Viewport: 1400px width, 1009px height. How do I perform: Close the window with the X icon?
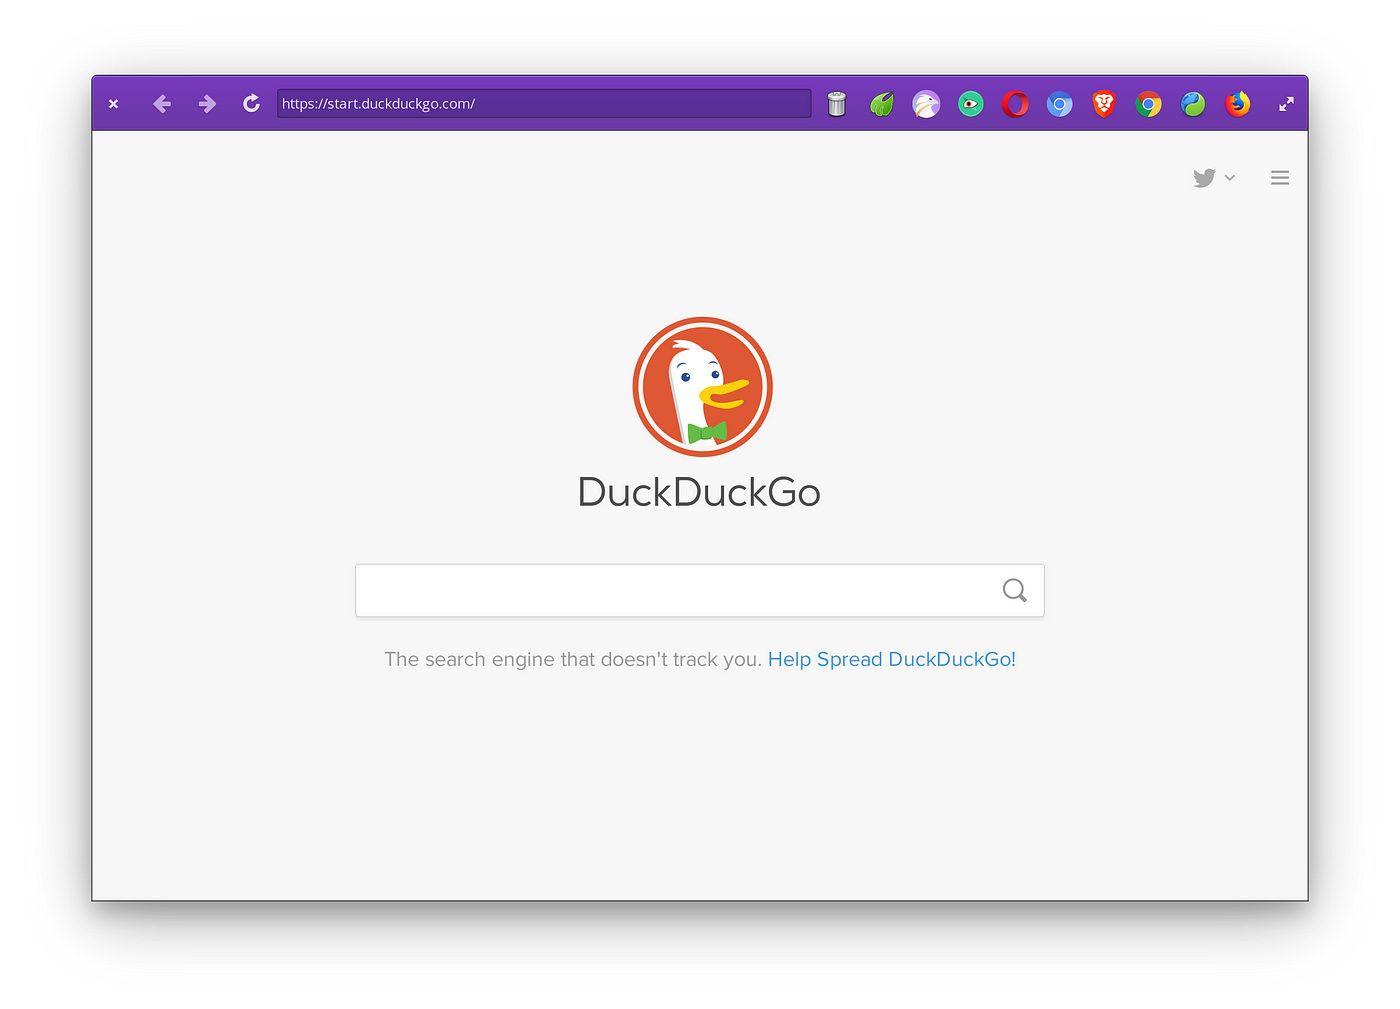coord(114,104)
